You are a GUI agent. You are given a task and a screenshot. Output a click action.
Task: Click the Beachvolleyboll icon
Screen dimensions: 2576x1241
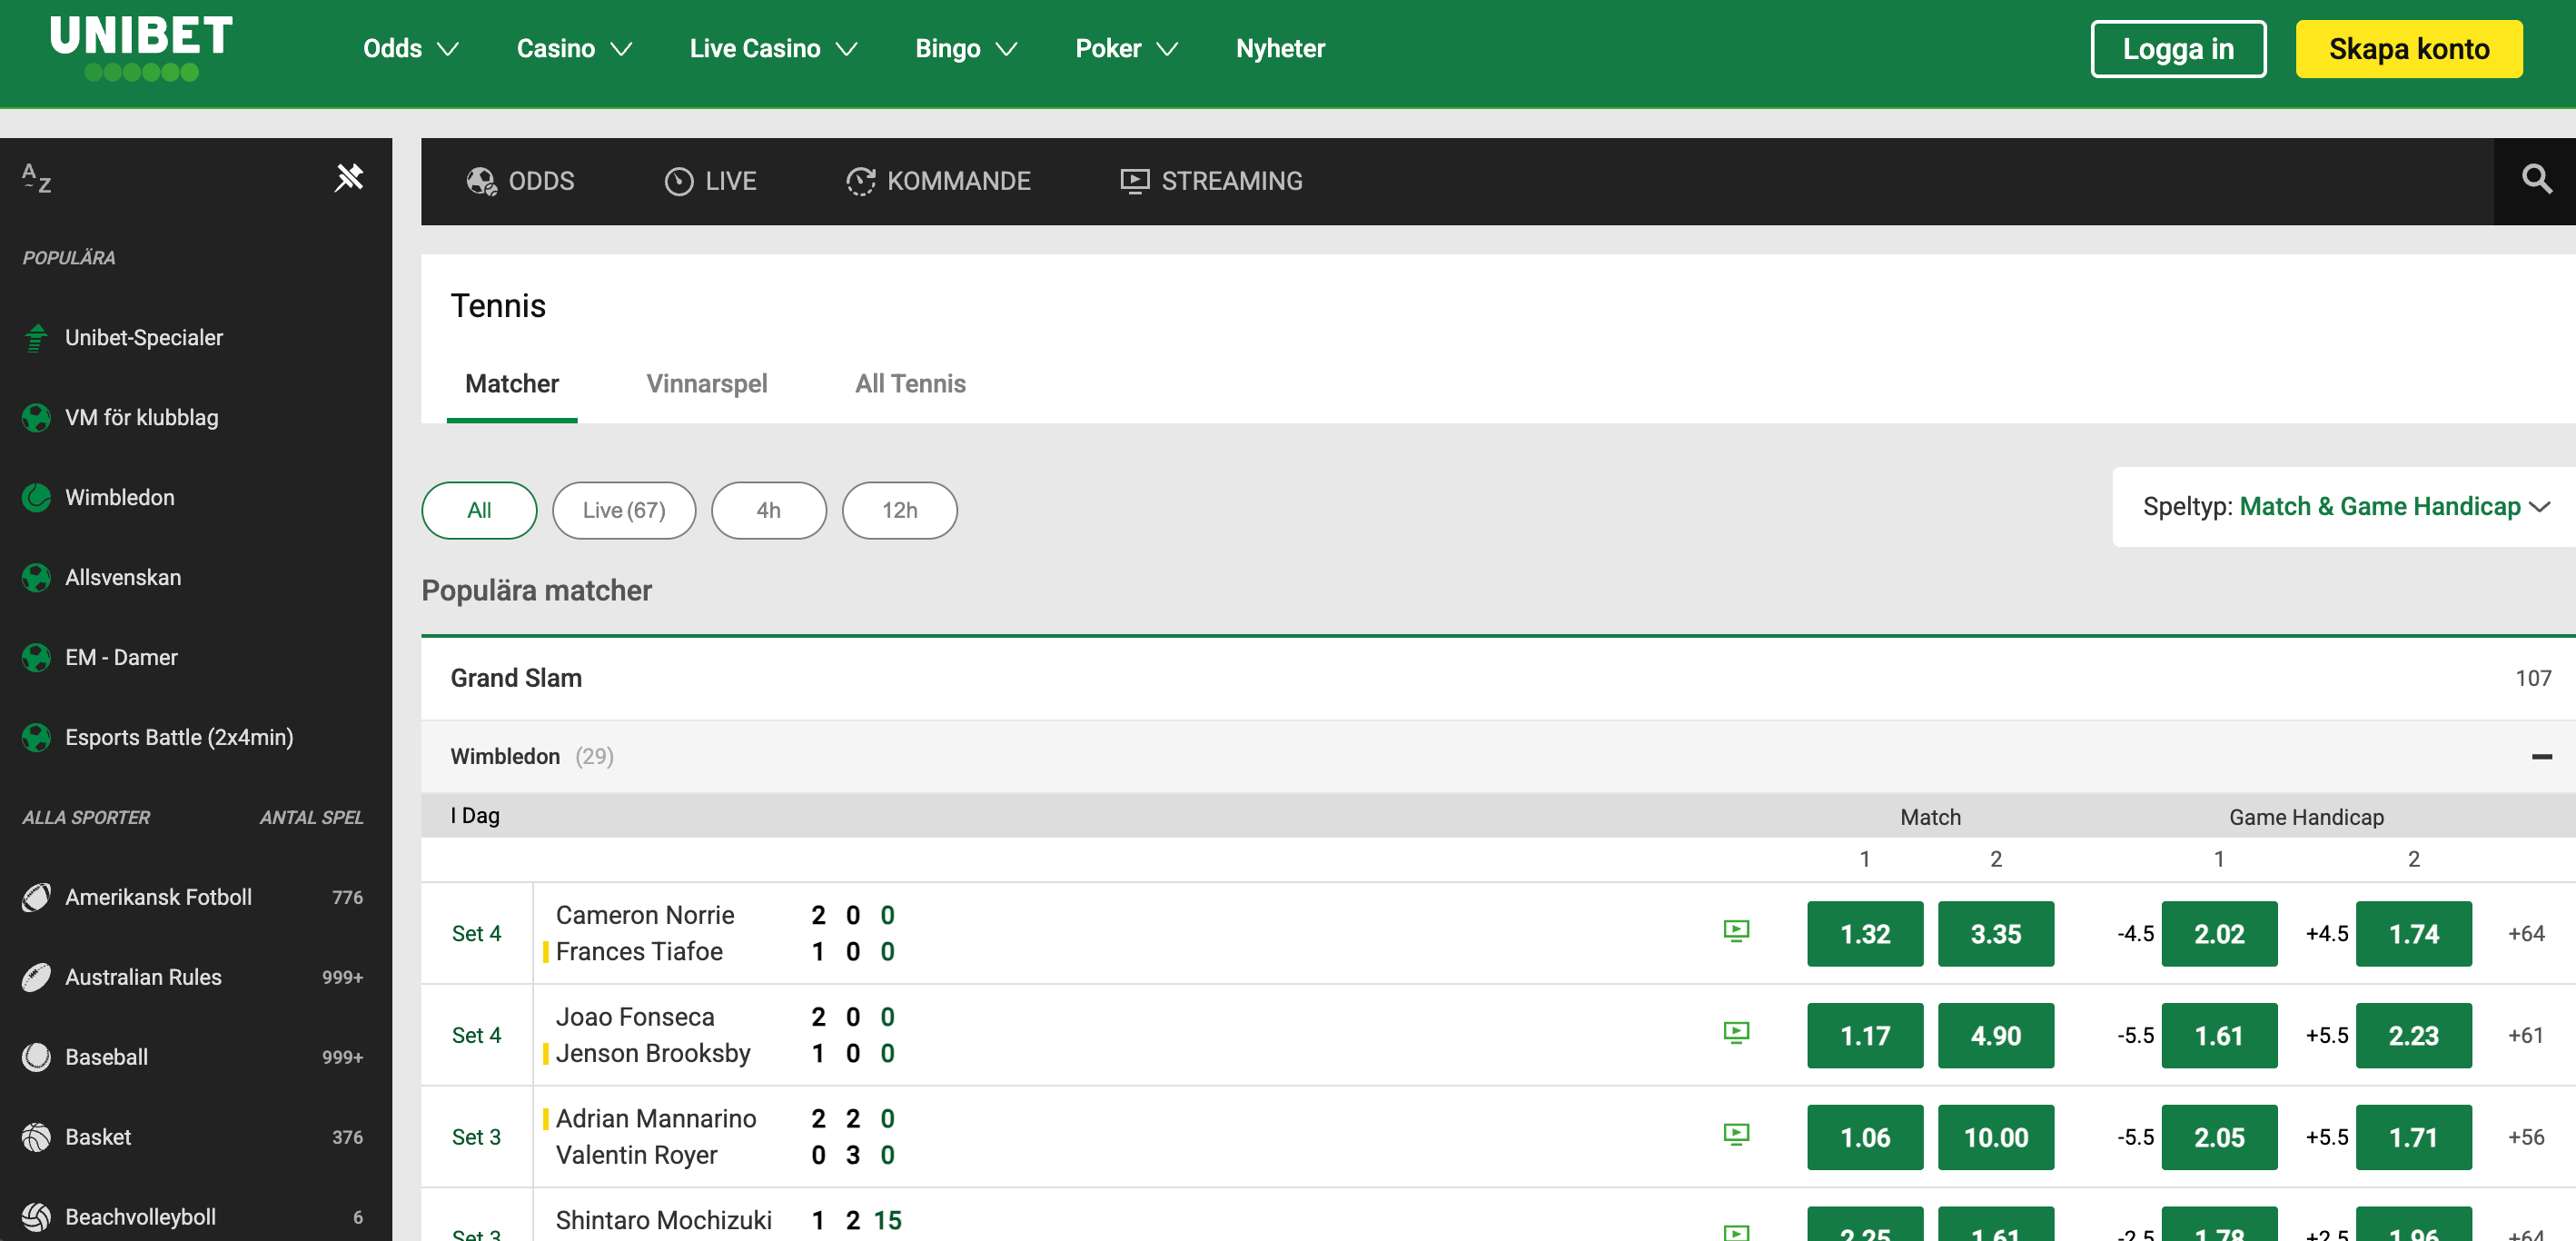click(x=36, y=1218)
